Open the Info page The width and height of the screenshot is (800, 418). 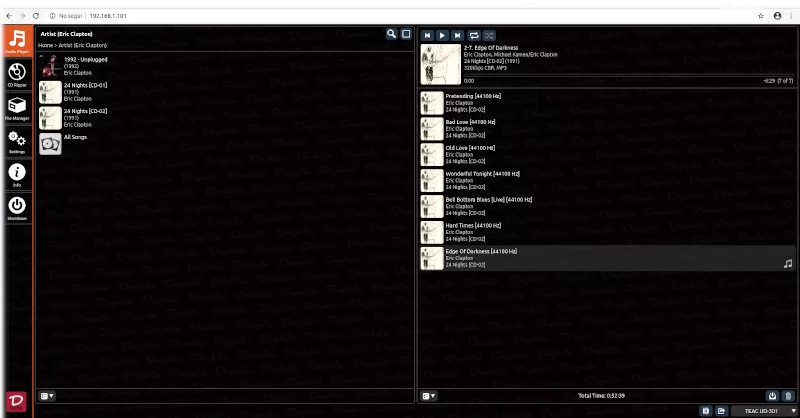pyautogui.click(x=17, y=175)
